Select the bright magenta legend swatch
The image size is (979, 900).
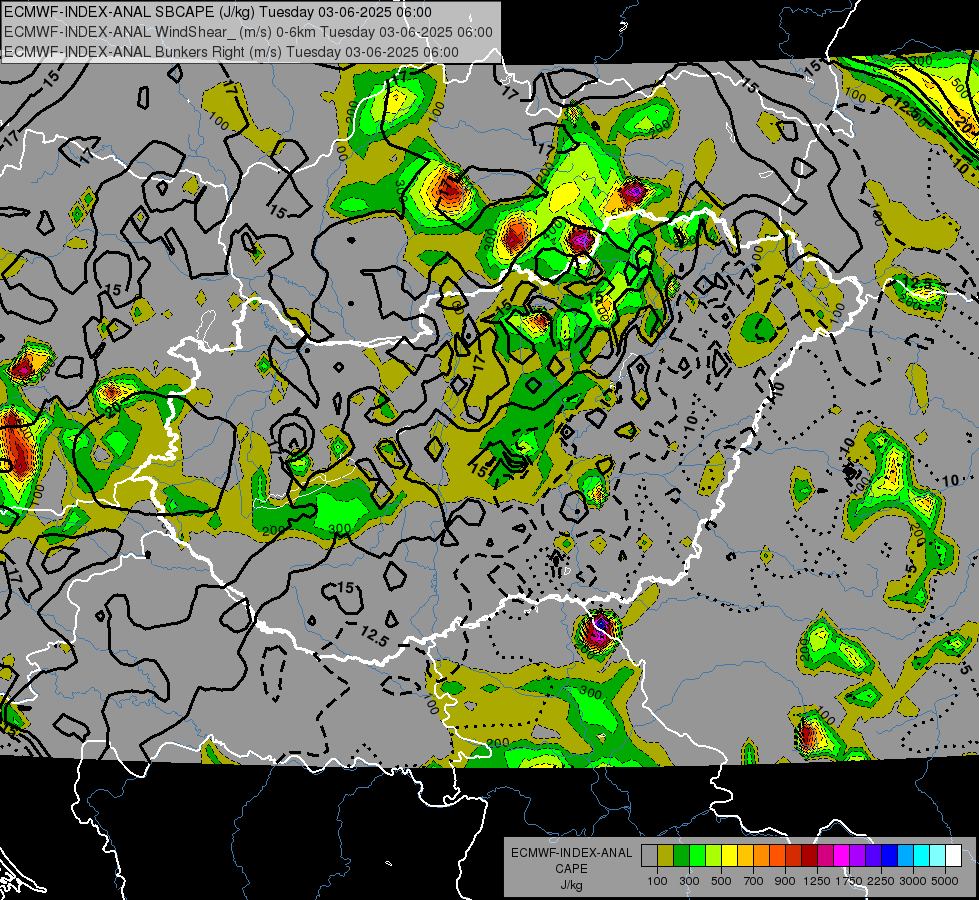pos(842,855)
